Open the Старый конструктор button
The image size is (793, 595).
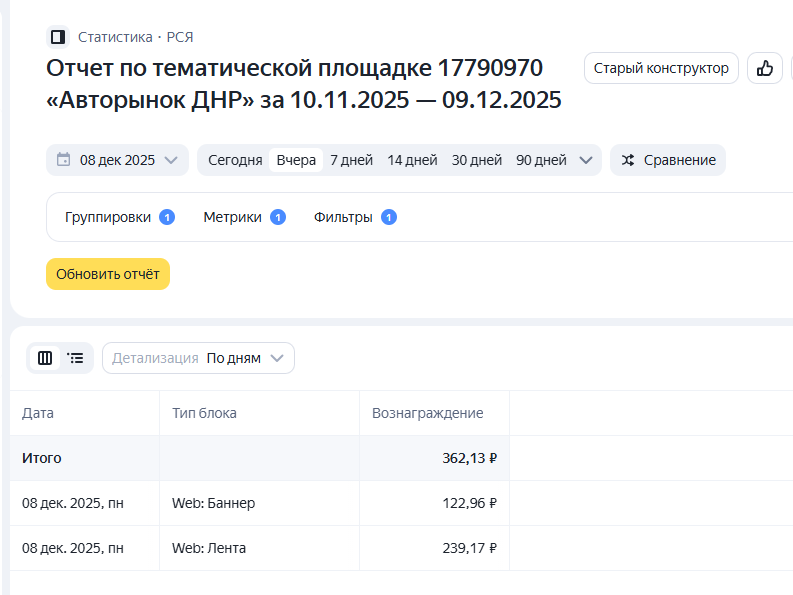coord(661,68)
